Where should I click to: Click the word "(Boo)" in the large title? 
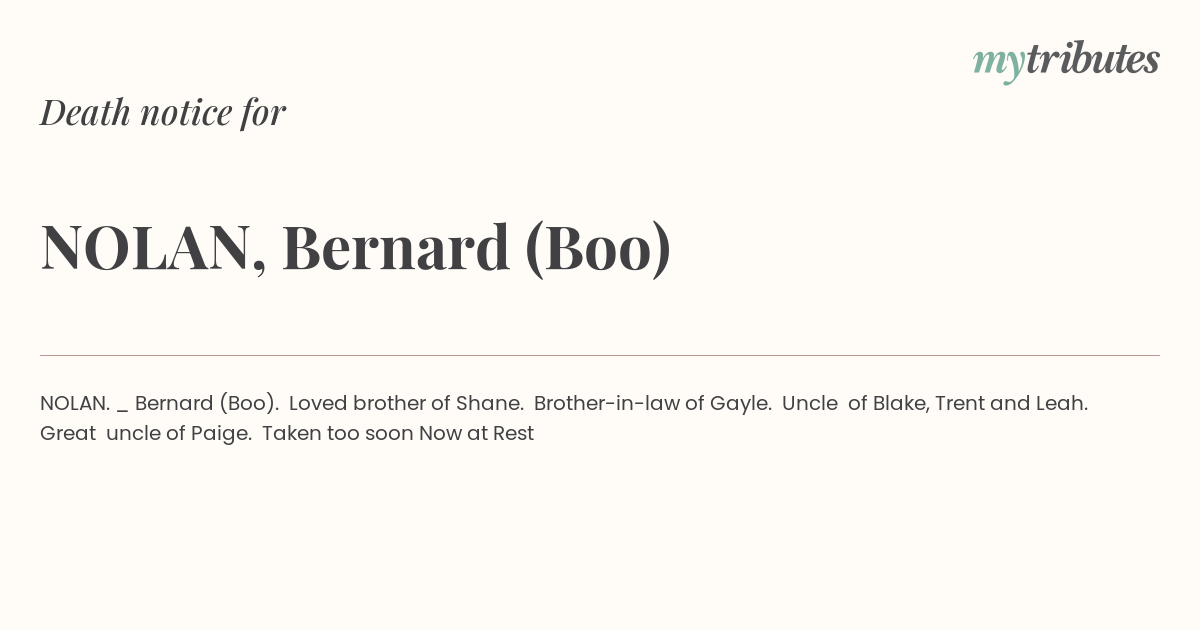point(598,248)
